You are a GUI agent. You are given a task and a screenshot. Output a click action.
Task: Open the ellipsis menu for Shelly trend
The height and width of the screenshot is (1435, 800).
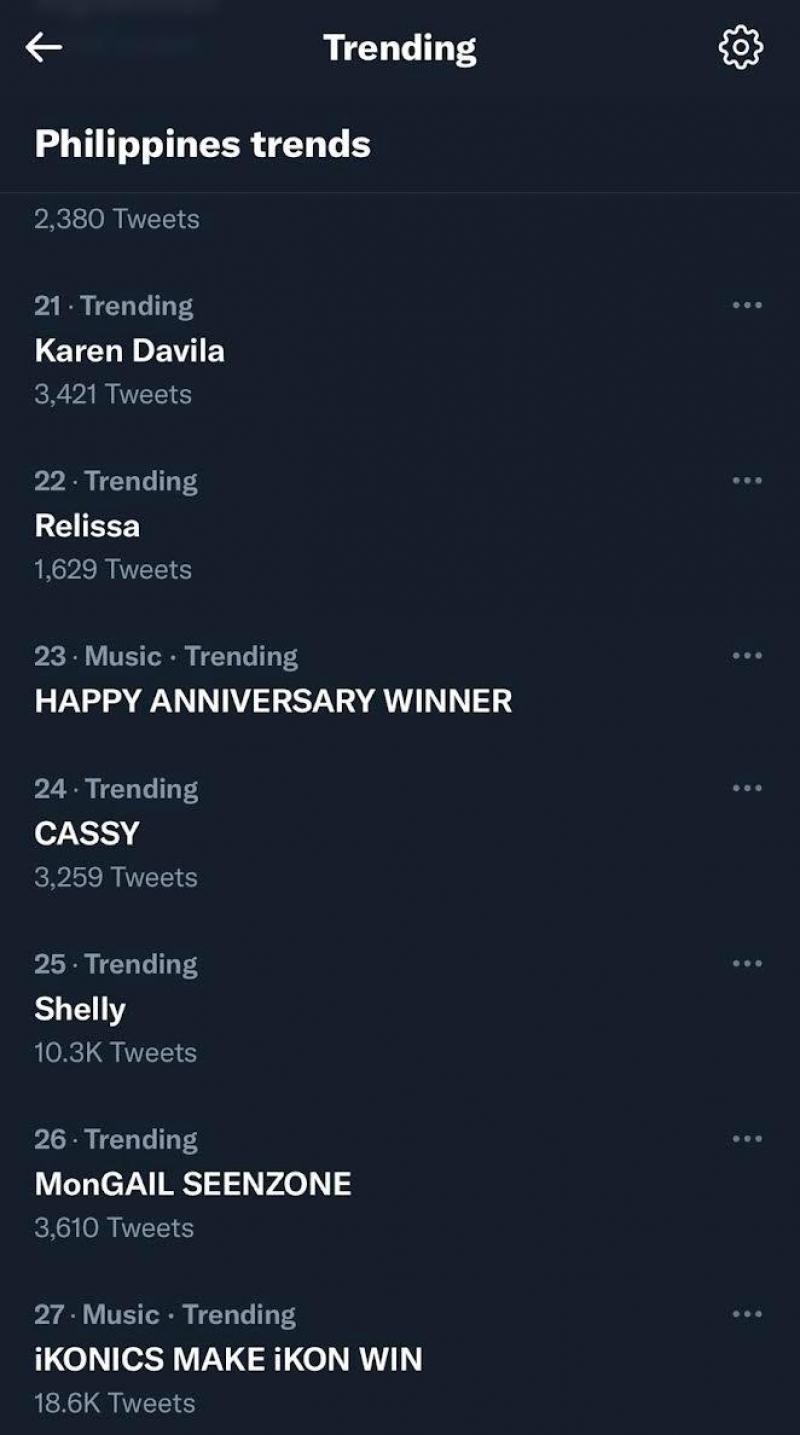[x=747, y=964]
